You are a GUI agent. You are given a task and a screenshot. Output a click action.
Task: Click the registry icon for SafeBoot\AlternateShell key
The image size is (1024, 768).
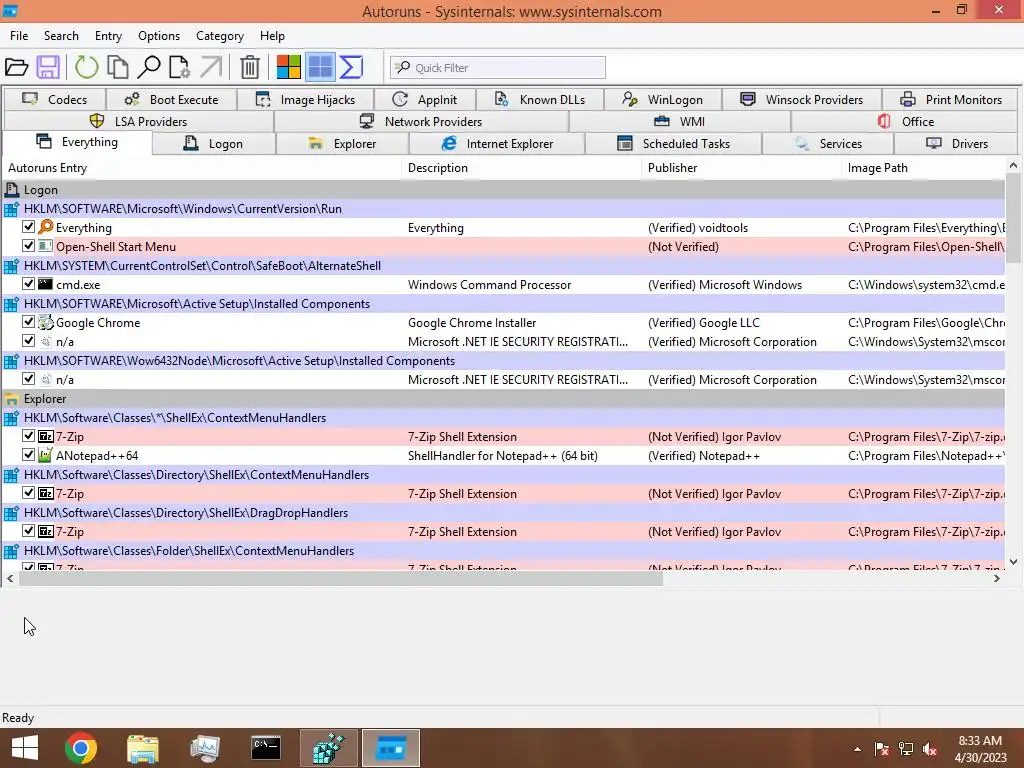[x=11, y=266]
